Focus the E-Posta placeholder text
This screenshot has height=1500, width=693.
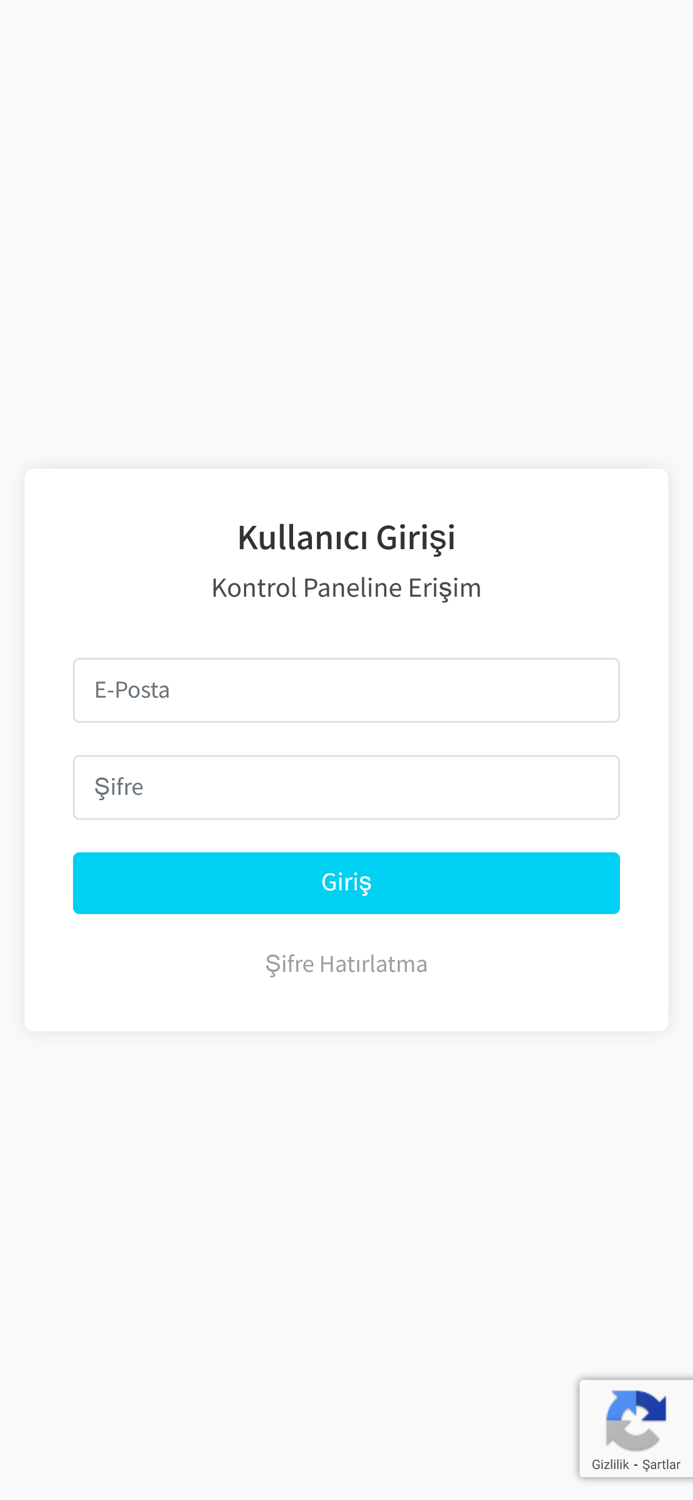pyautogui.click(x=132, y=689)
